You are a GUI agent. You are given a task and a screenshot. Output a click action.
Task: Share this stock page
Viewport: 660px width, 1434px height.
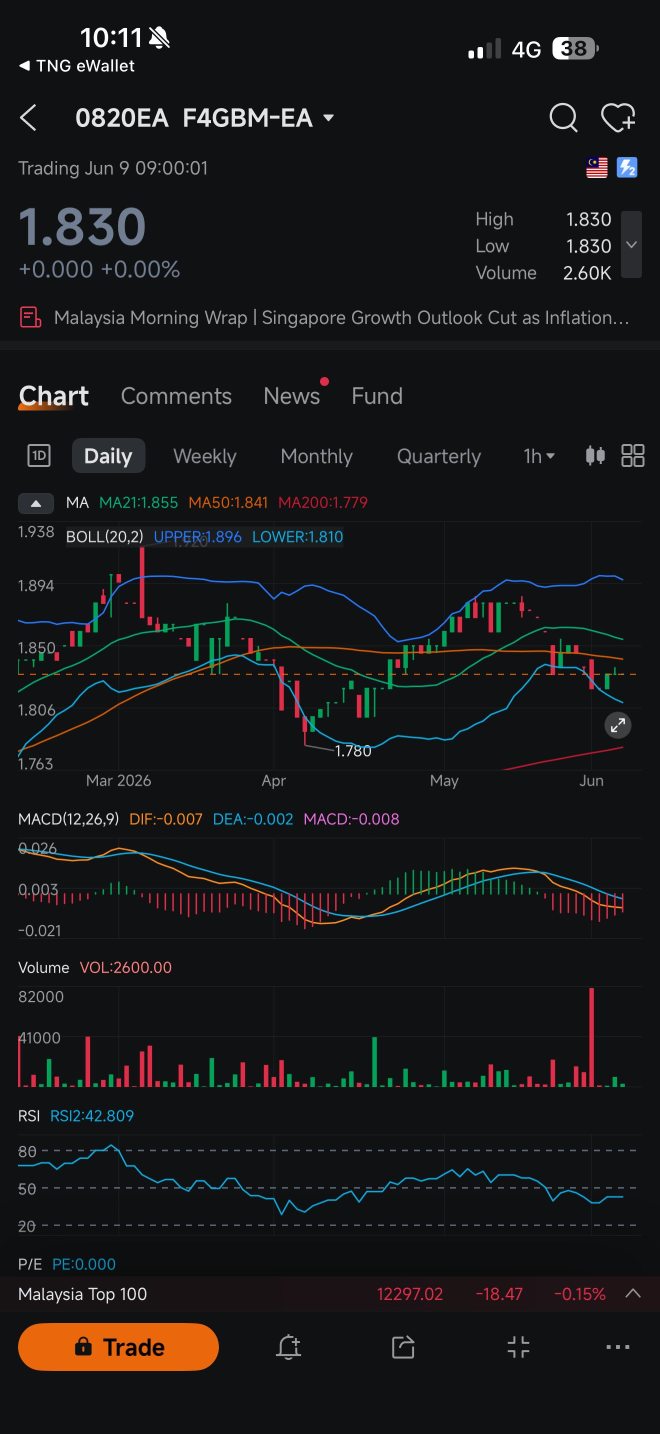coord(403,1347)
